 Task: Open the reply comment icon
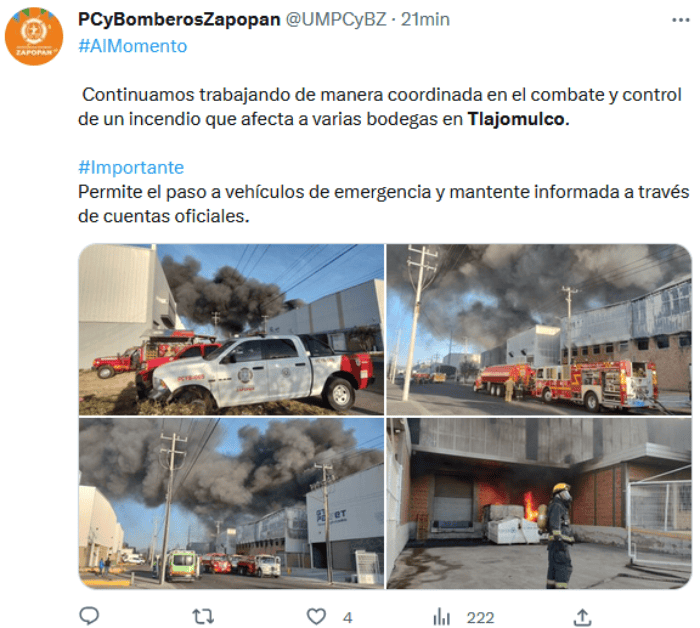click(89, 616)
